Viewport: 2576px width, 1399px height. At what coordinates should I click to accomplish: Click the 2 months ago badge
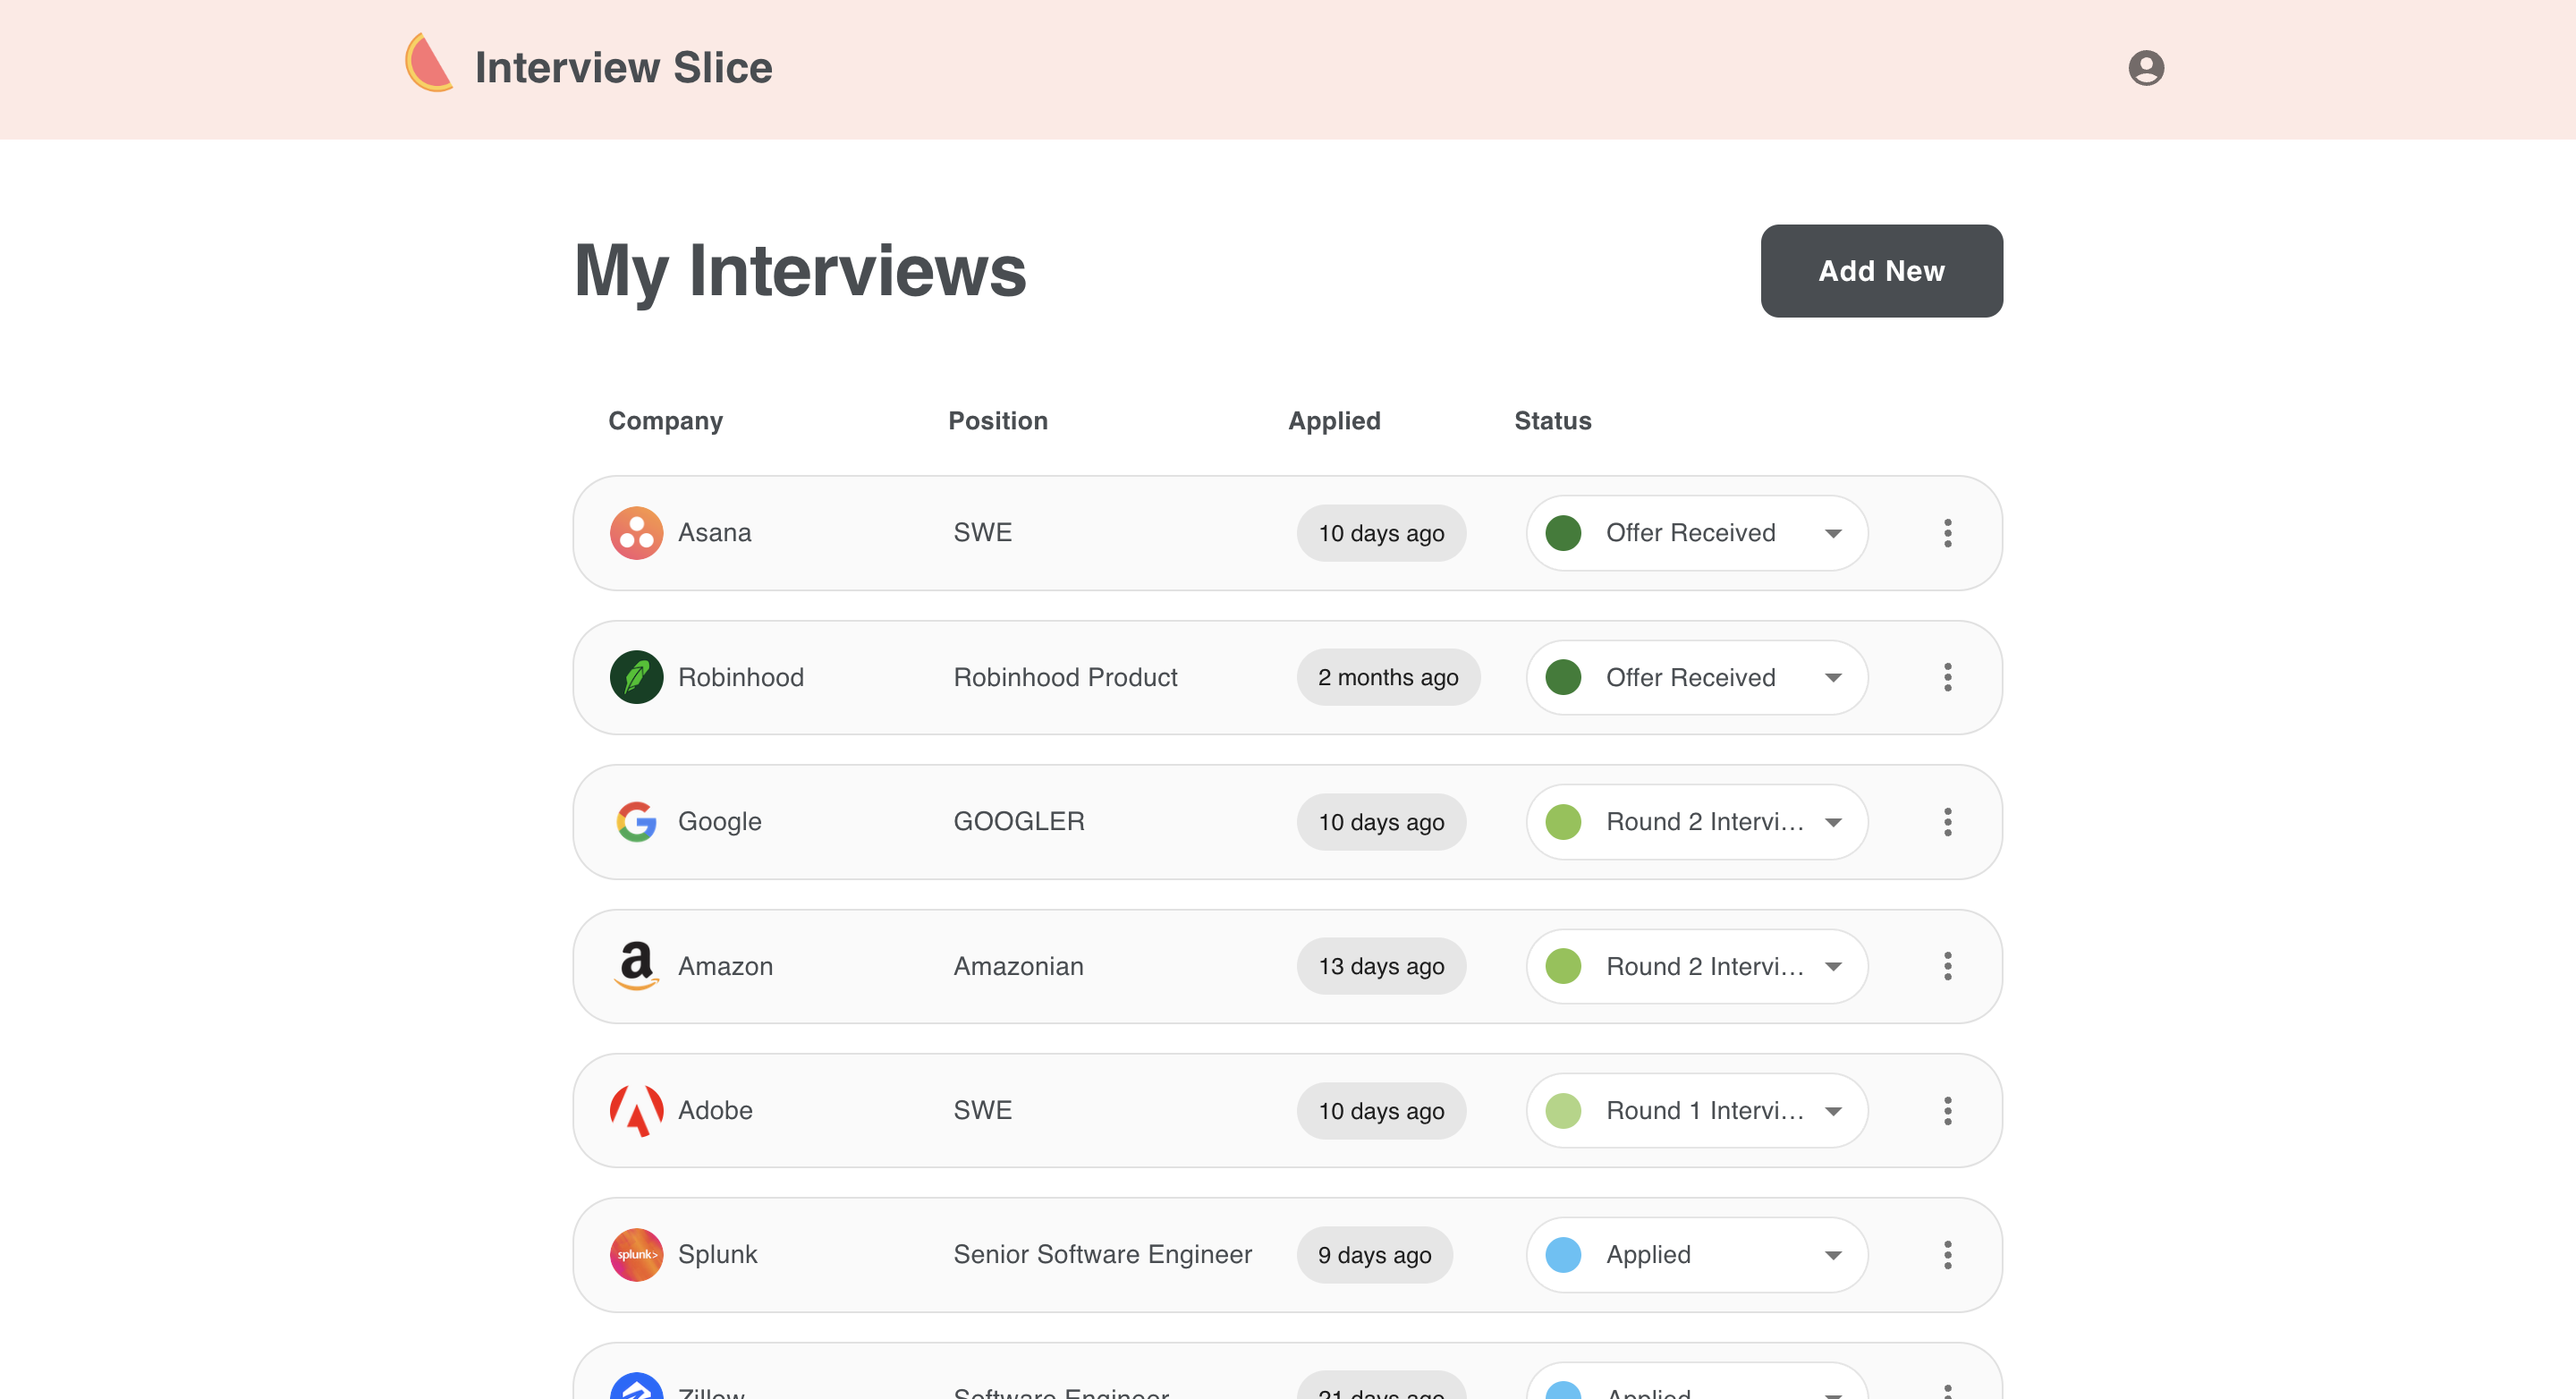click(1387, 677)
